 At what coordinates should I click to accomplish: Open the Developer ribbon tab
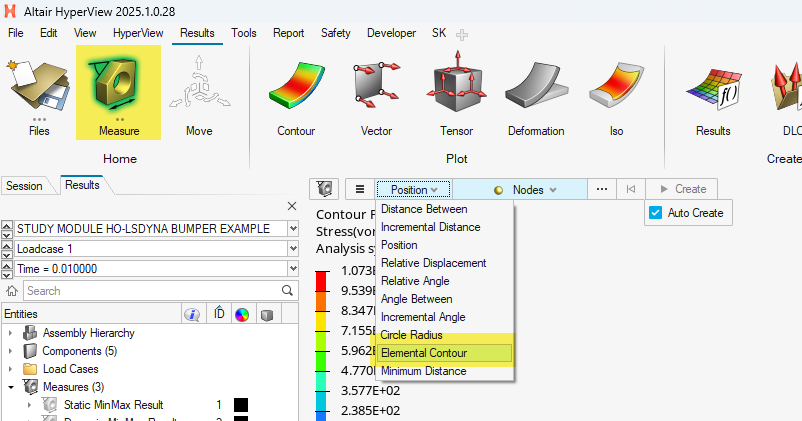click(391, 33)
